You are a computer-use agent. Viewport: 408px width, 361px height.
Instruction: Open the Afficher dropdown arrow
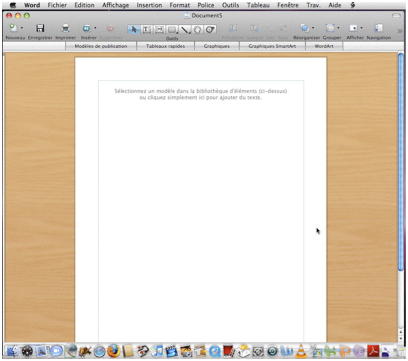click(361, 28)
